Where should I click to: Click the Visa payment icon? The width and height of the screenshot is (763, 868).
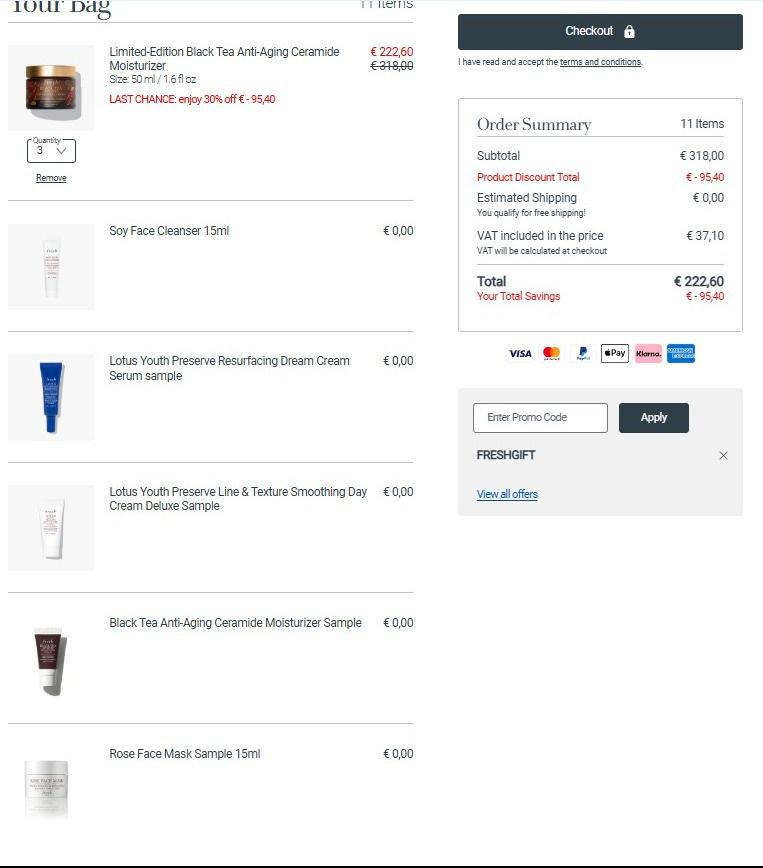tap(520, 354)
